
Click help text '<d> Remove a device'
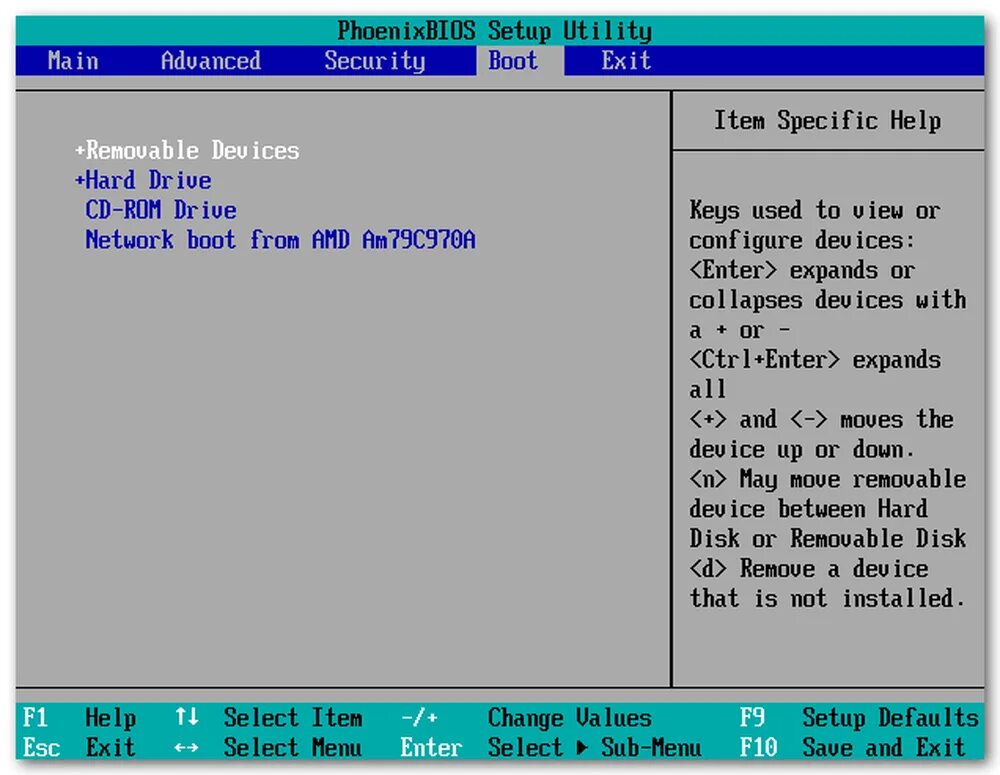809,568
